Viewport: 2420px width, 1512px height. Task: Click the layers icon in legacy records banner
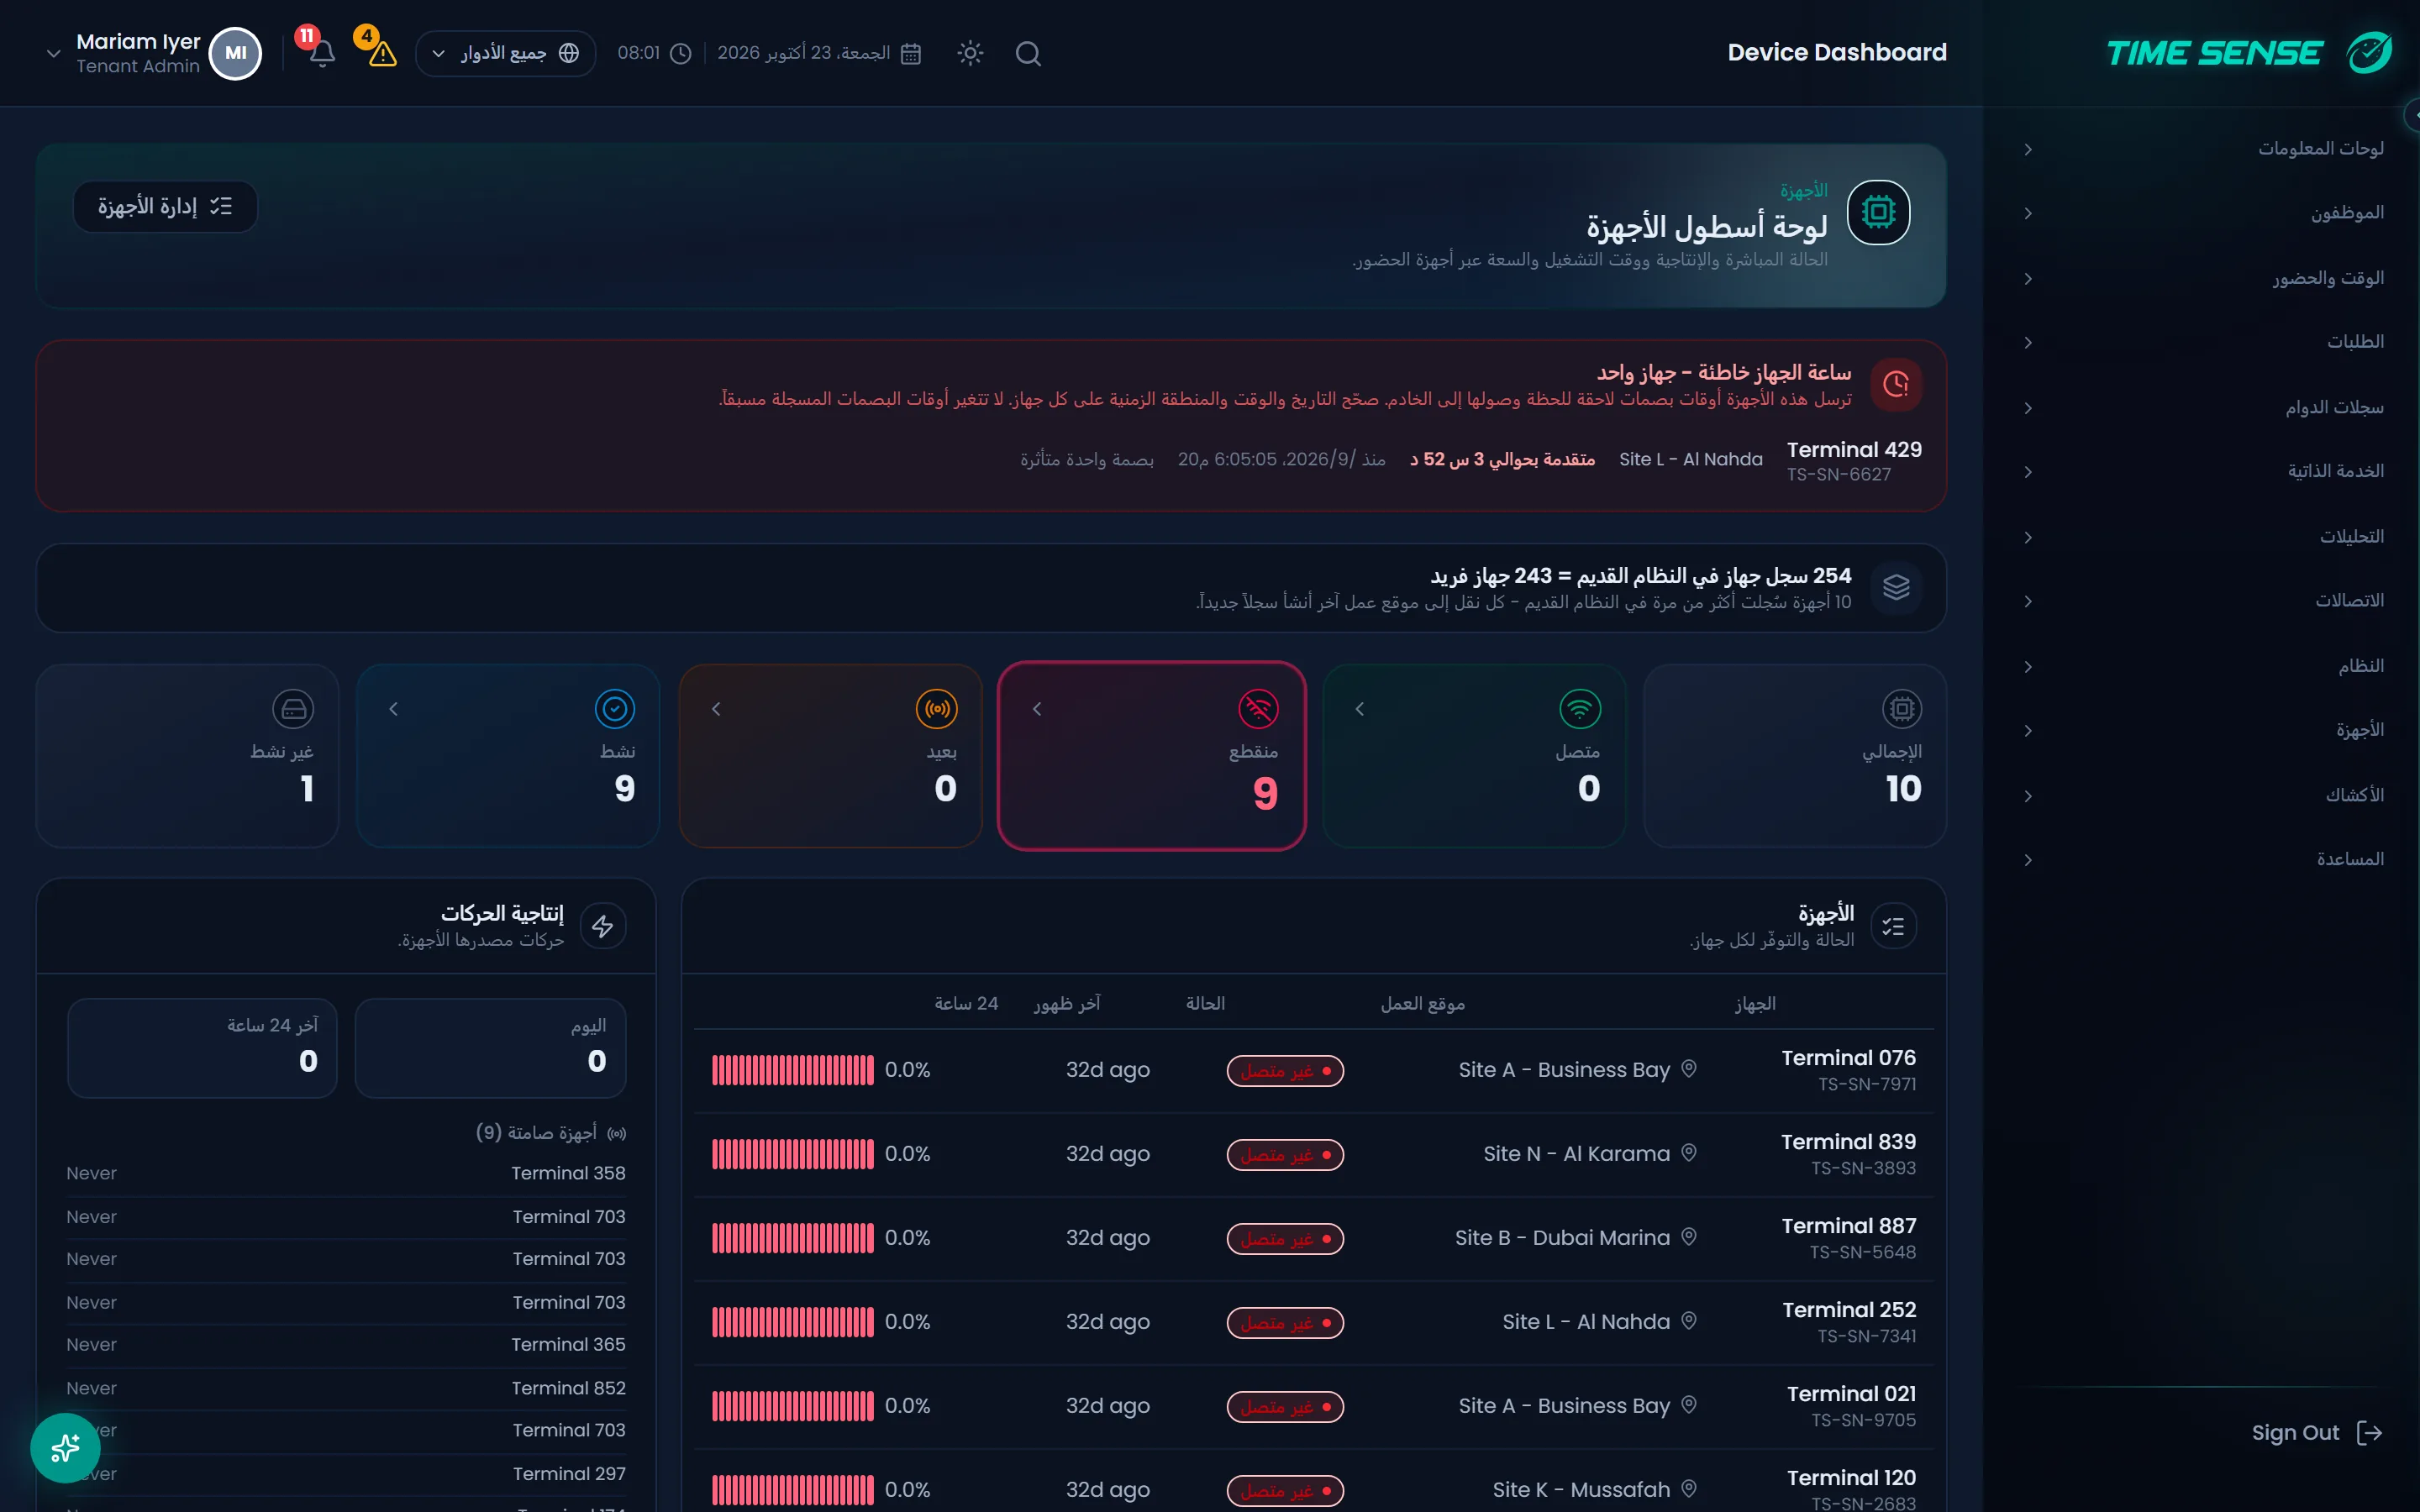click(1896, 587)
